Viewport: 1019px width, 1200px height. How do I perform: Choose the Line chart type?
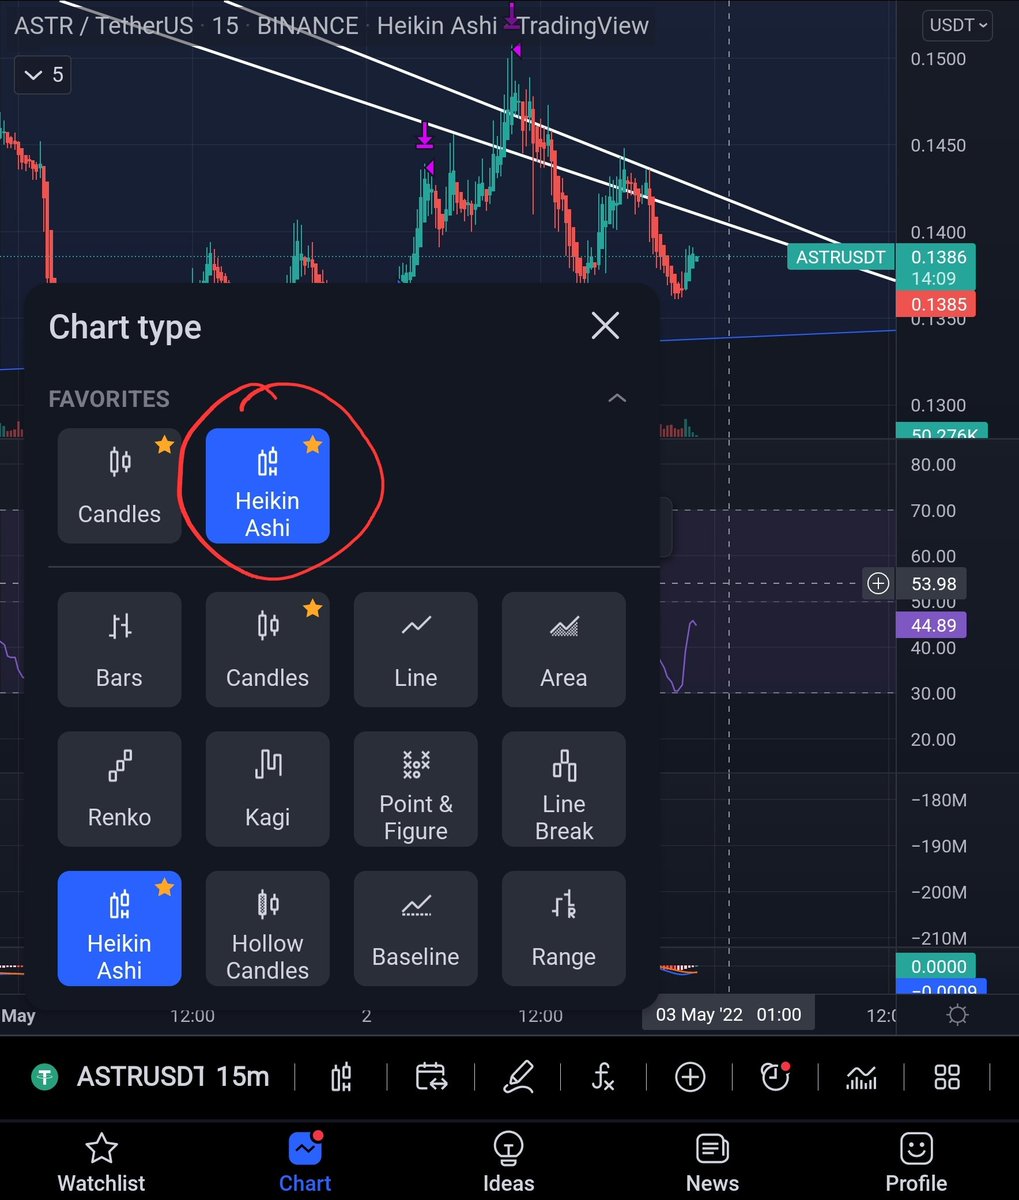[415, 649]
